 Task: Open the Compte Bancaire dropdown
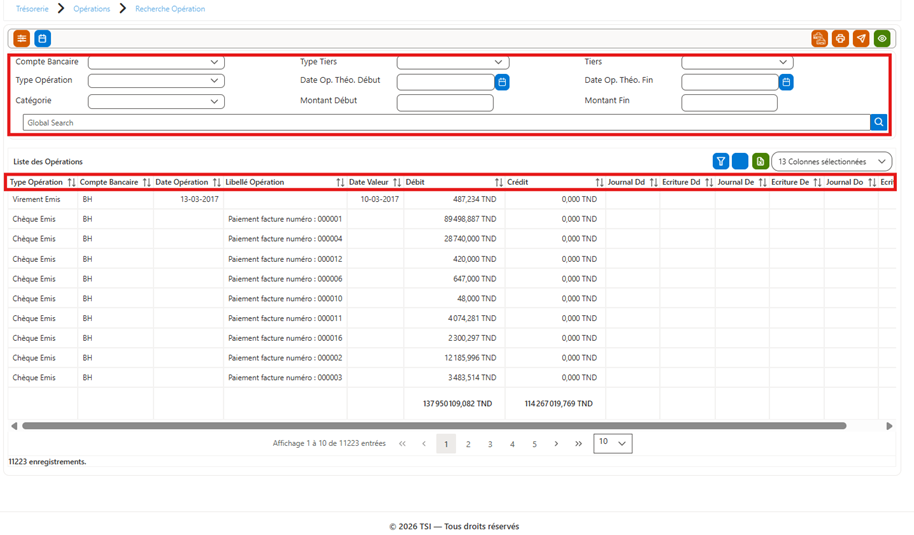[x=156, y=62]
